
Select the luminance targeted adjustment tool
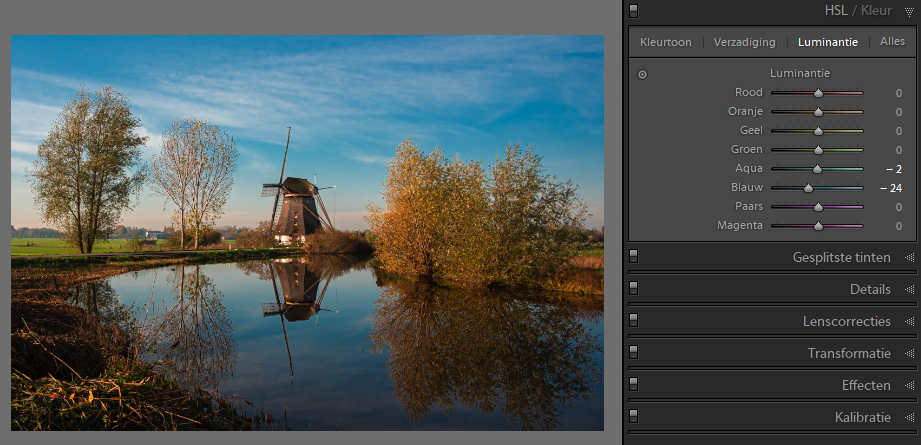[642, 74]
